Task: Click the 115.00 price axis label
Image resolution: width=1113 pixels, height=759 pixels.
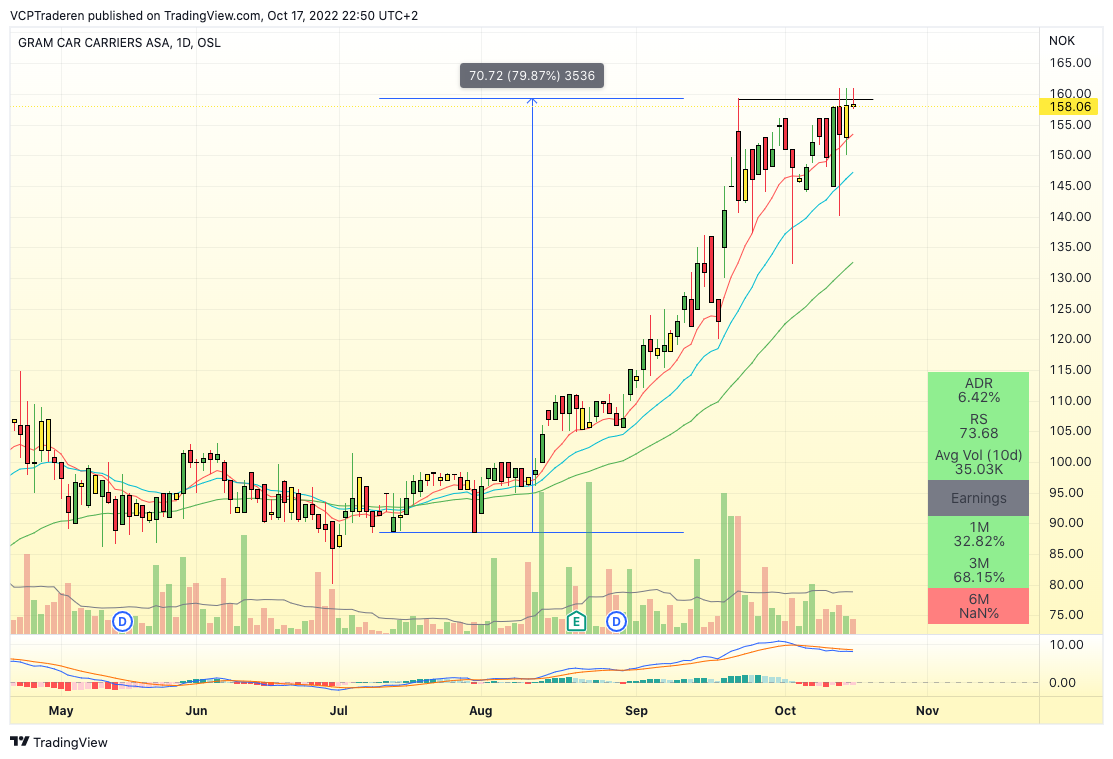Action: click(1070, 369)
